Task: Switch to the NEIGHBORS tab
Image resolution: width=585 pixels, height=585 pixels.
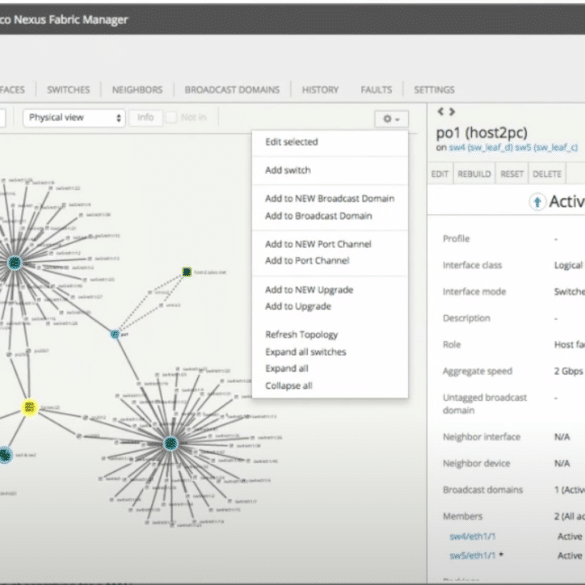Action: click(137, 90)
